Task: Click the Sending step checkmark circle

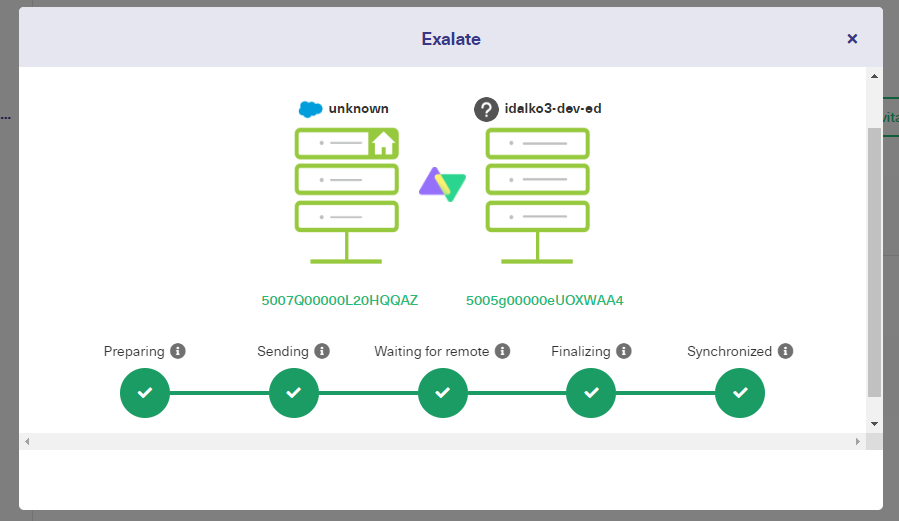Action: coord(294,393)
